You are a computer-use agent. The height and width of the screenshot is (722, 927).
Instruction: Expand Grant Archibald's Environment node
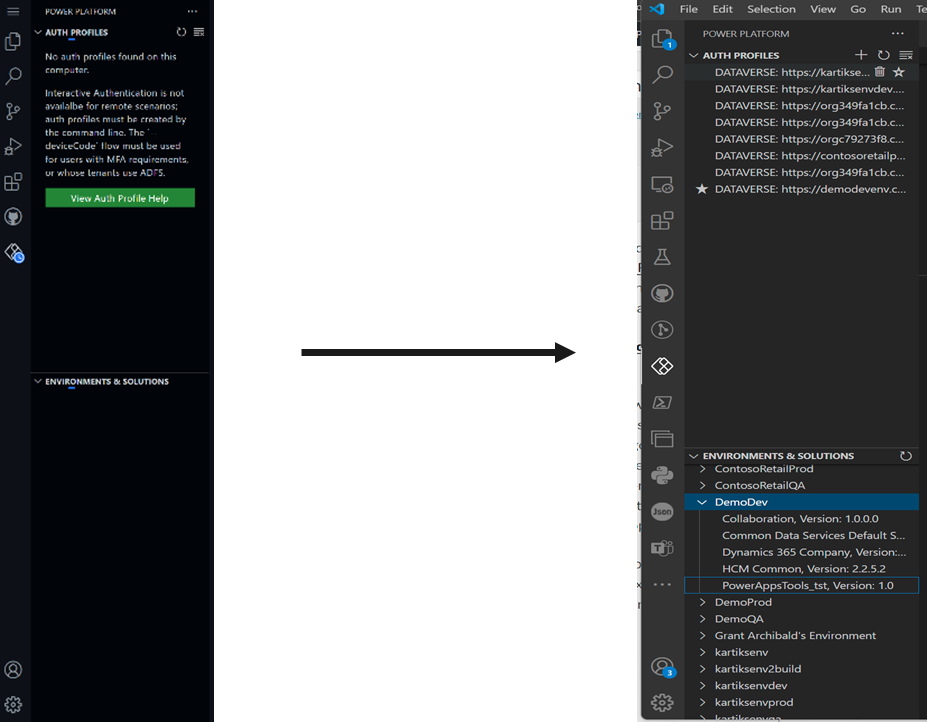pyautogui.click(x=703, y=635)
